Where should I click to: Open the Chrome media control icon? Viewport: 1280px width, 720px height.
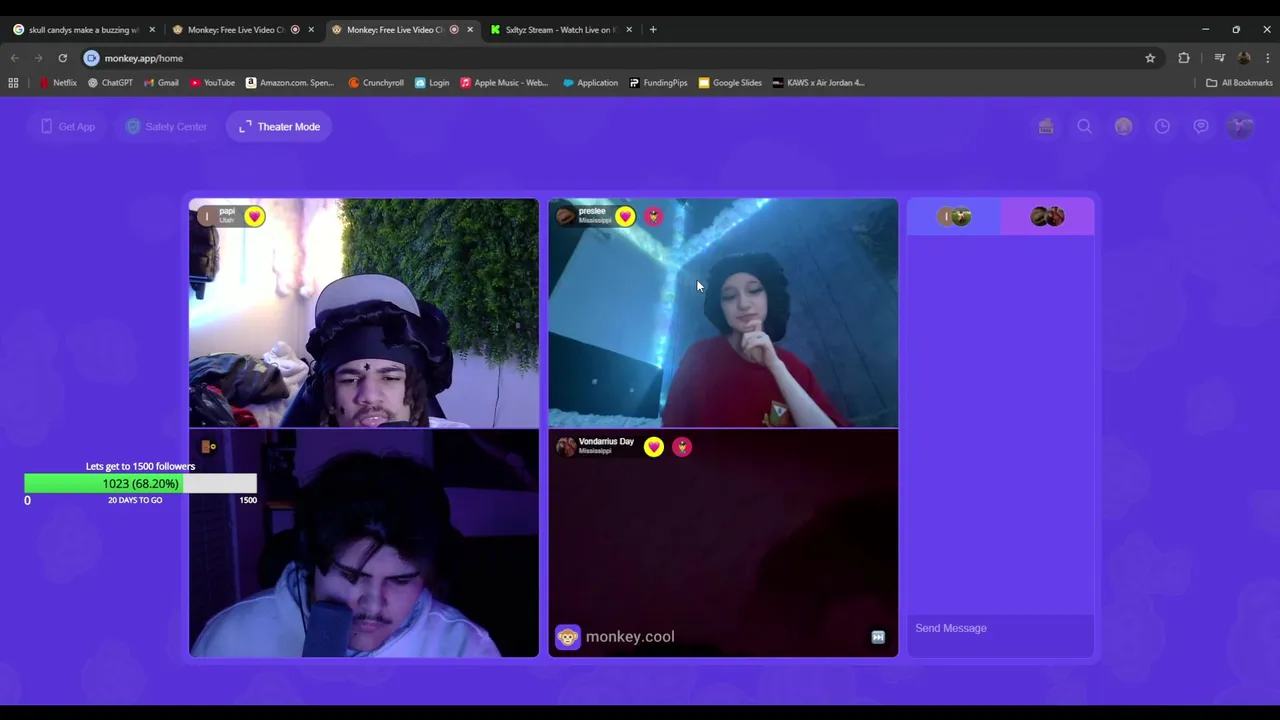[x=1219, y=58]
